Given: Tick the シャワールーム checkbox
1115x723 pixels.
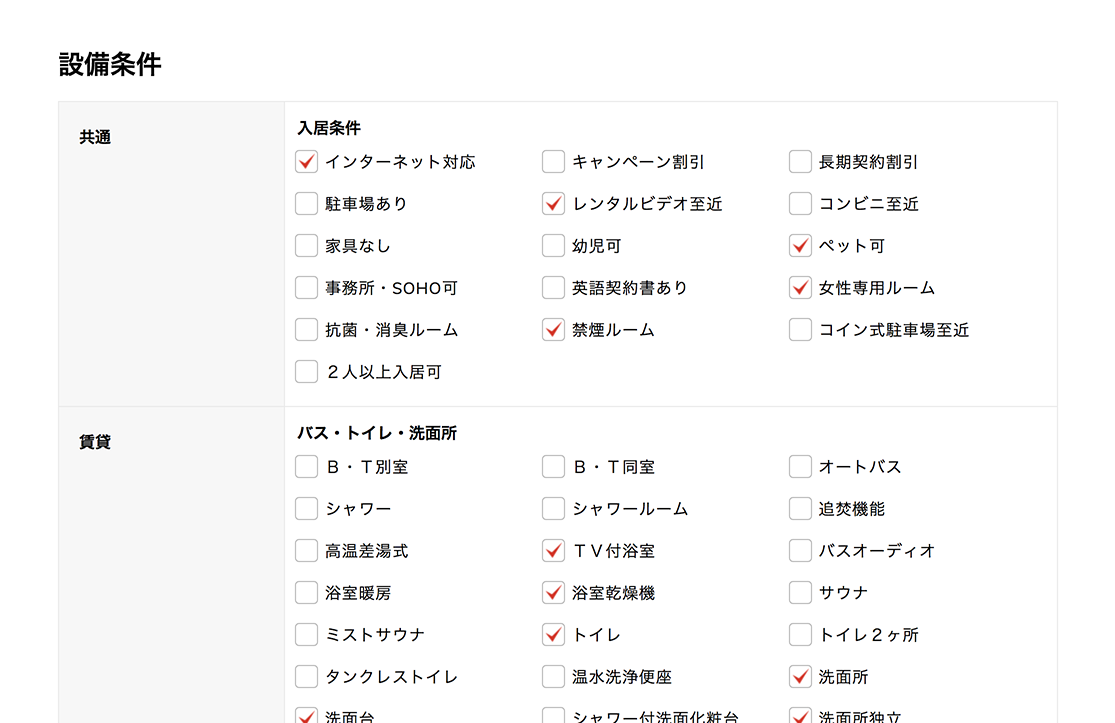Looking at the screenshot, I should pyautogui.click(x=554, y=509).
